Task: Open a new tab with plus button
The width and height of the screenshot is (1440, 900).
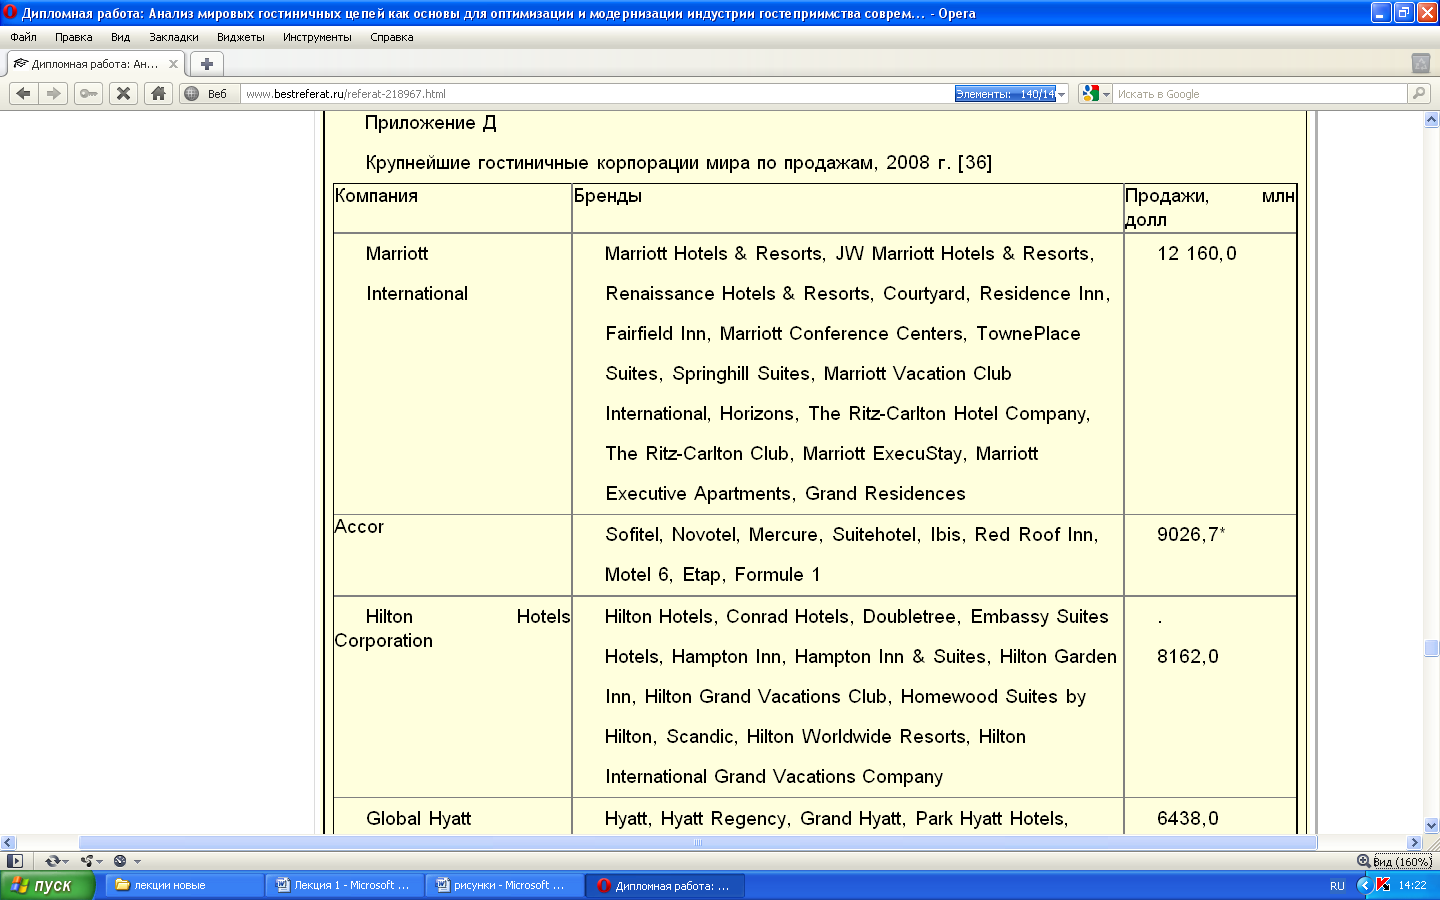Action: [207, 64]
